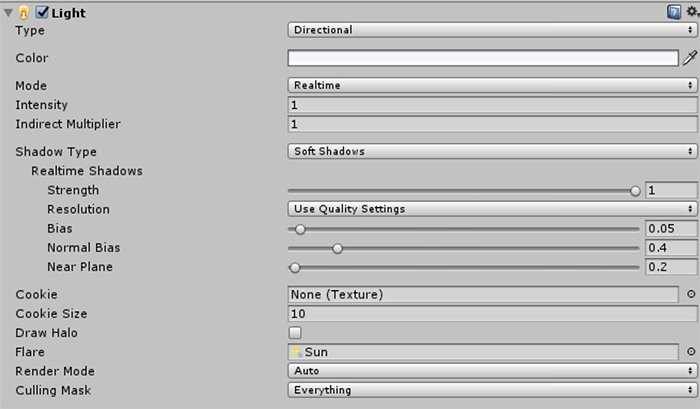Click the Sun flare asset icon
Viewport: 700px width, 409px height.
click(x=297, y=352)
